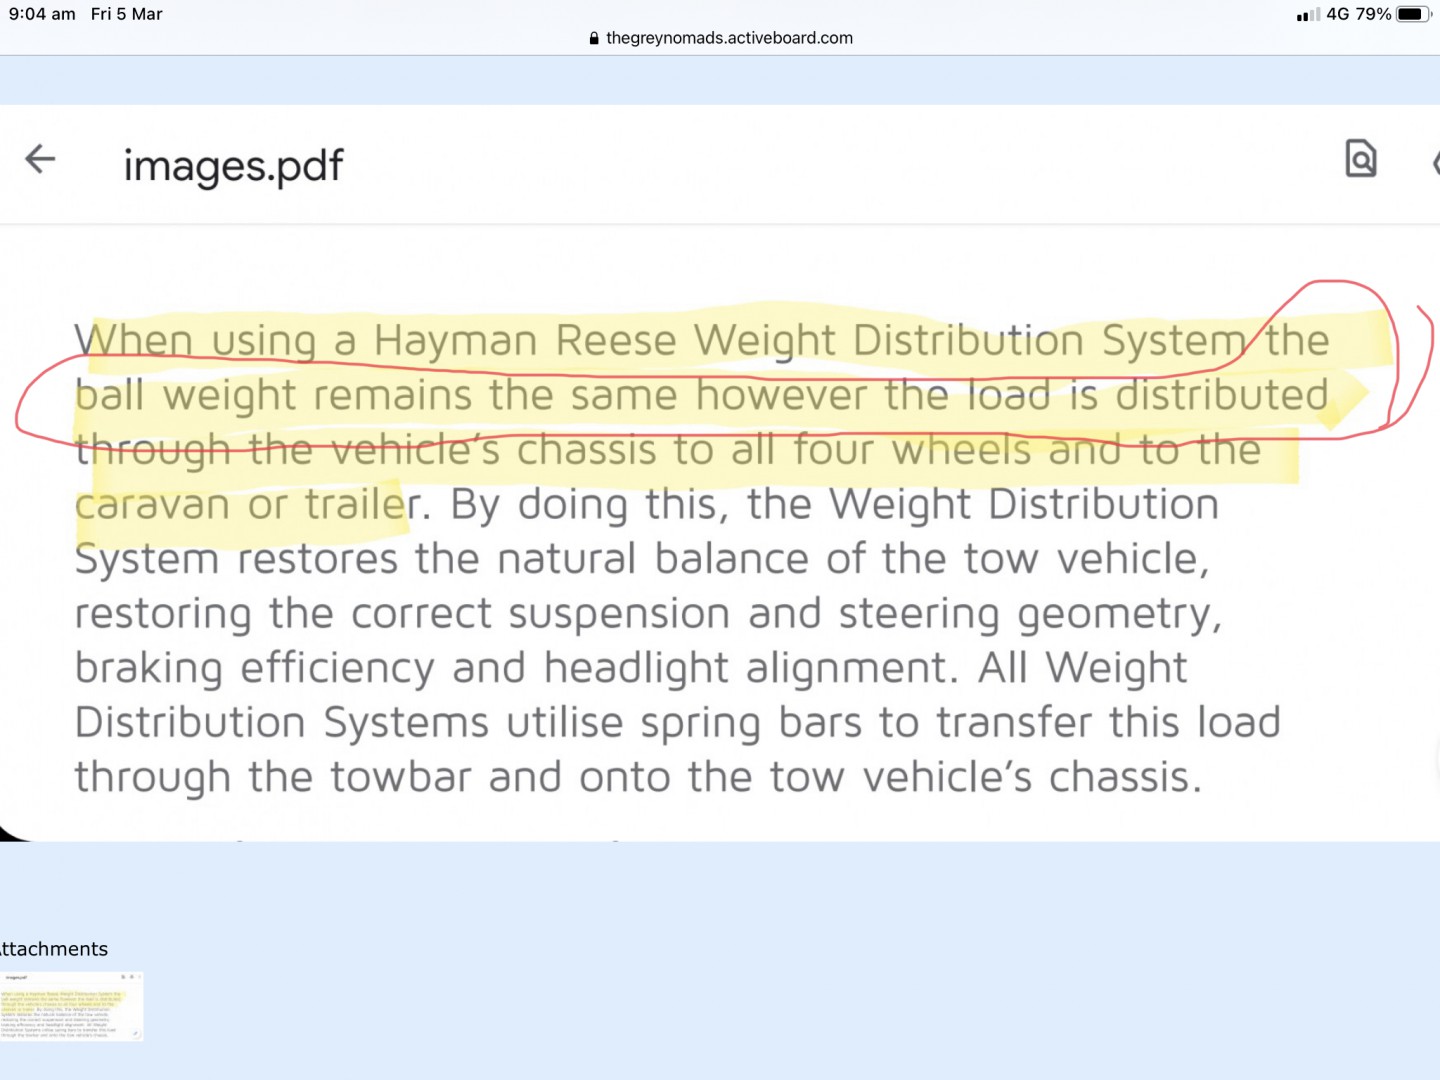Open the find-in-document search icon

(1360, 159)
